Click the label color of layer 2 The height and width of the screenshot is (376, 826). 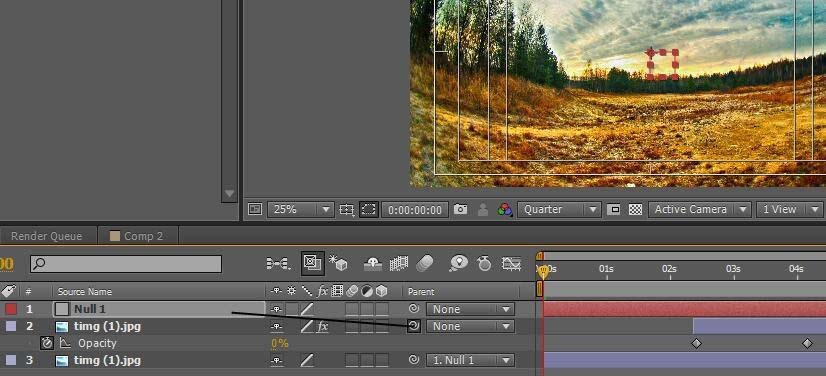point(11,326)
